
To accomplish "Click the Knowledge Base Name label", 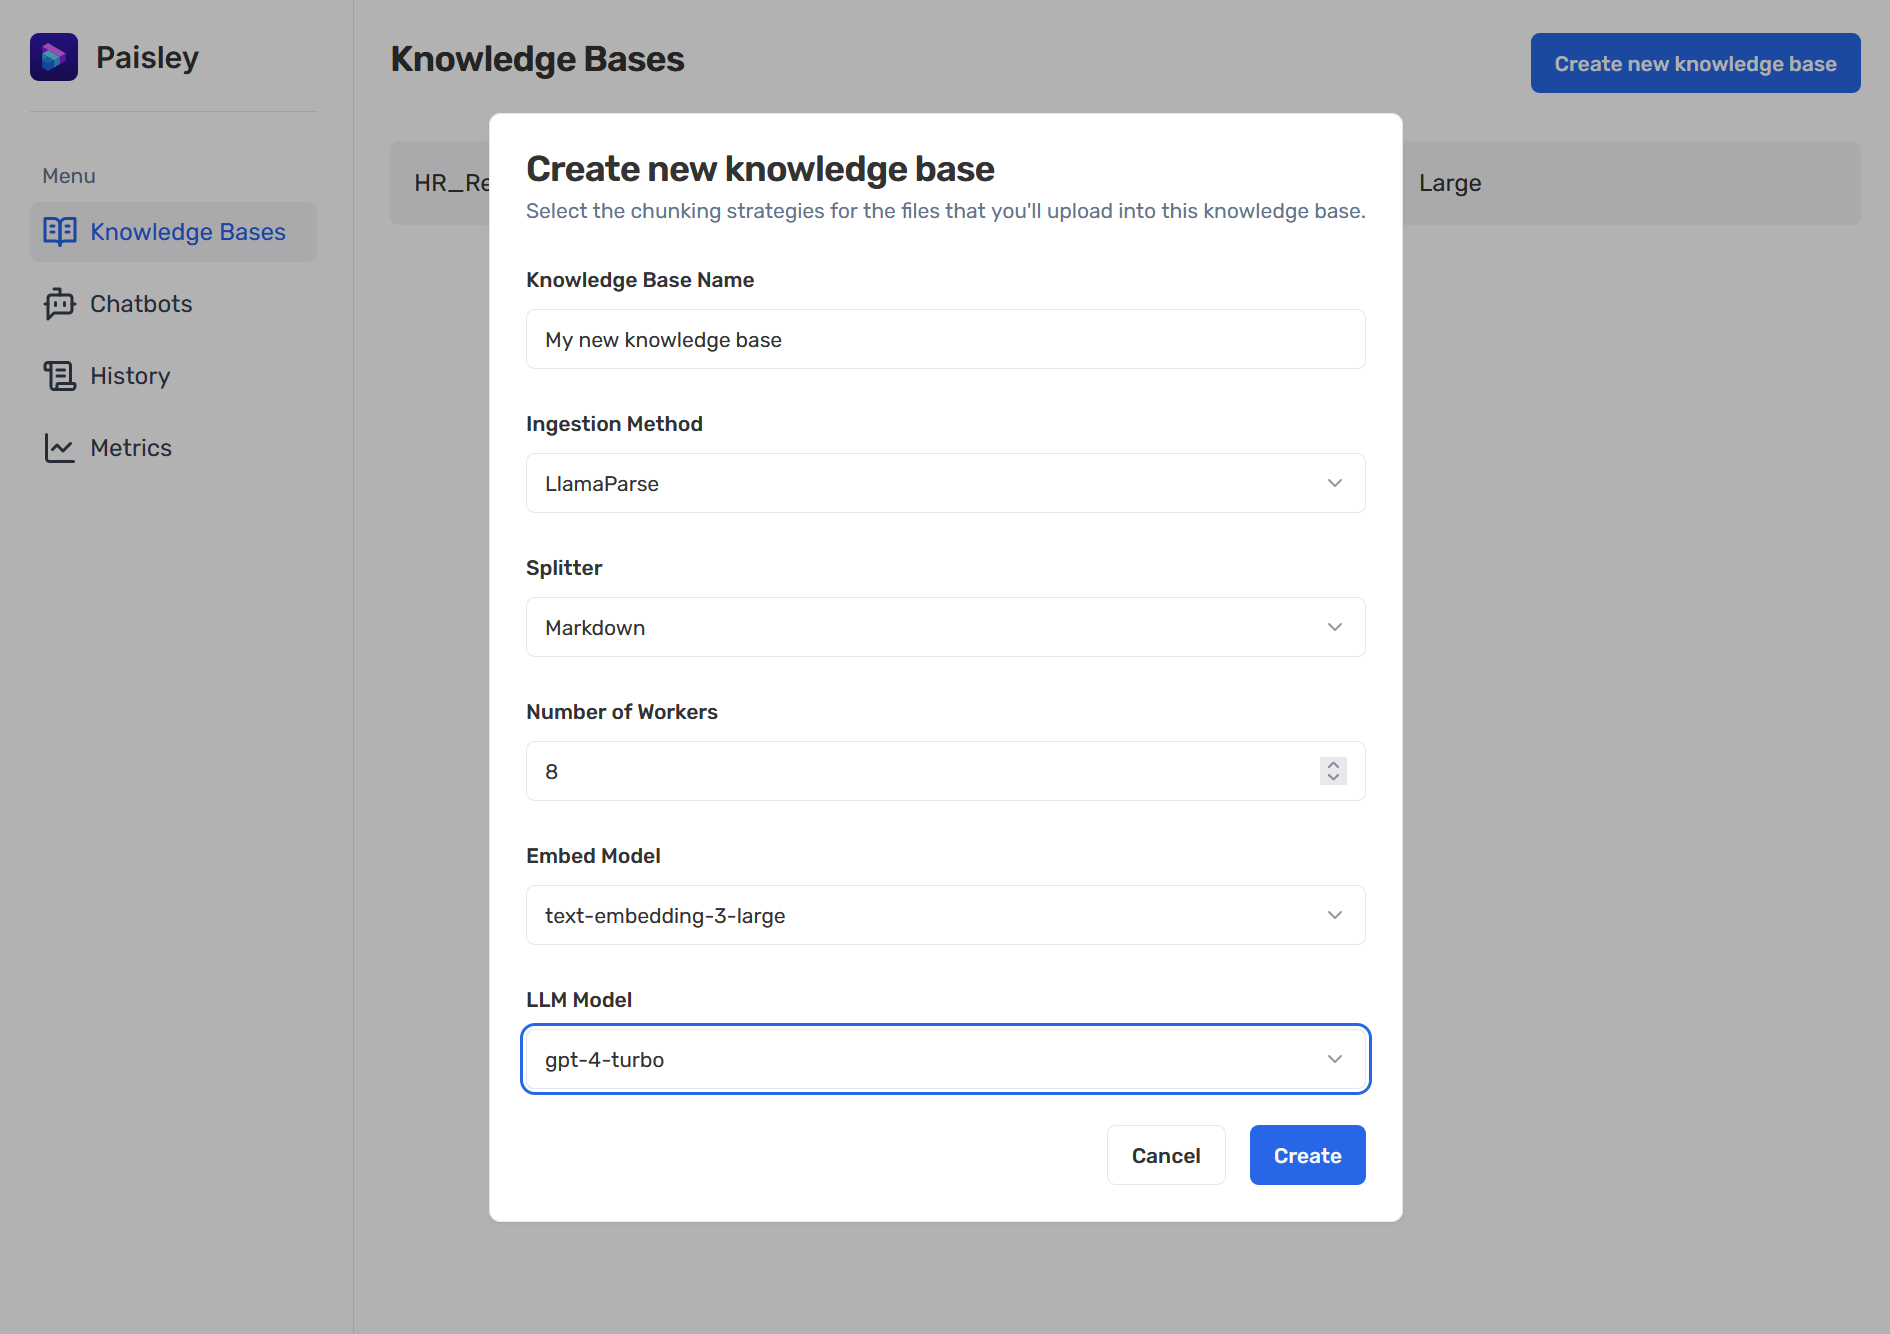I will pos(640,280).
